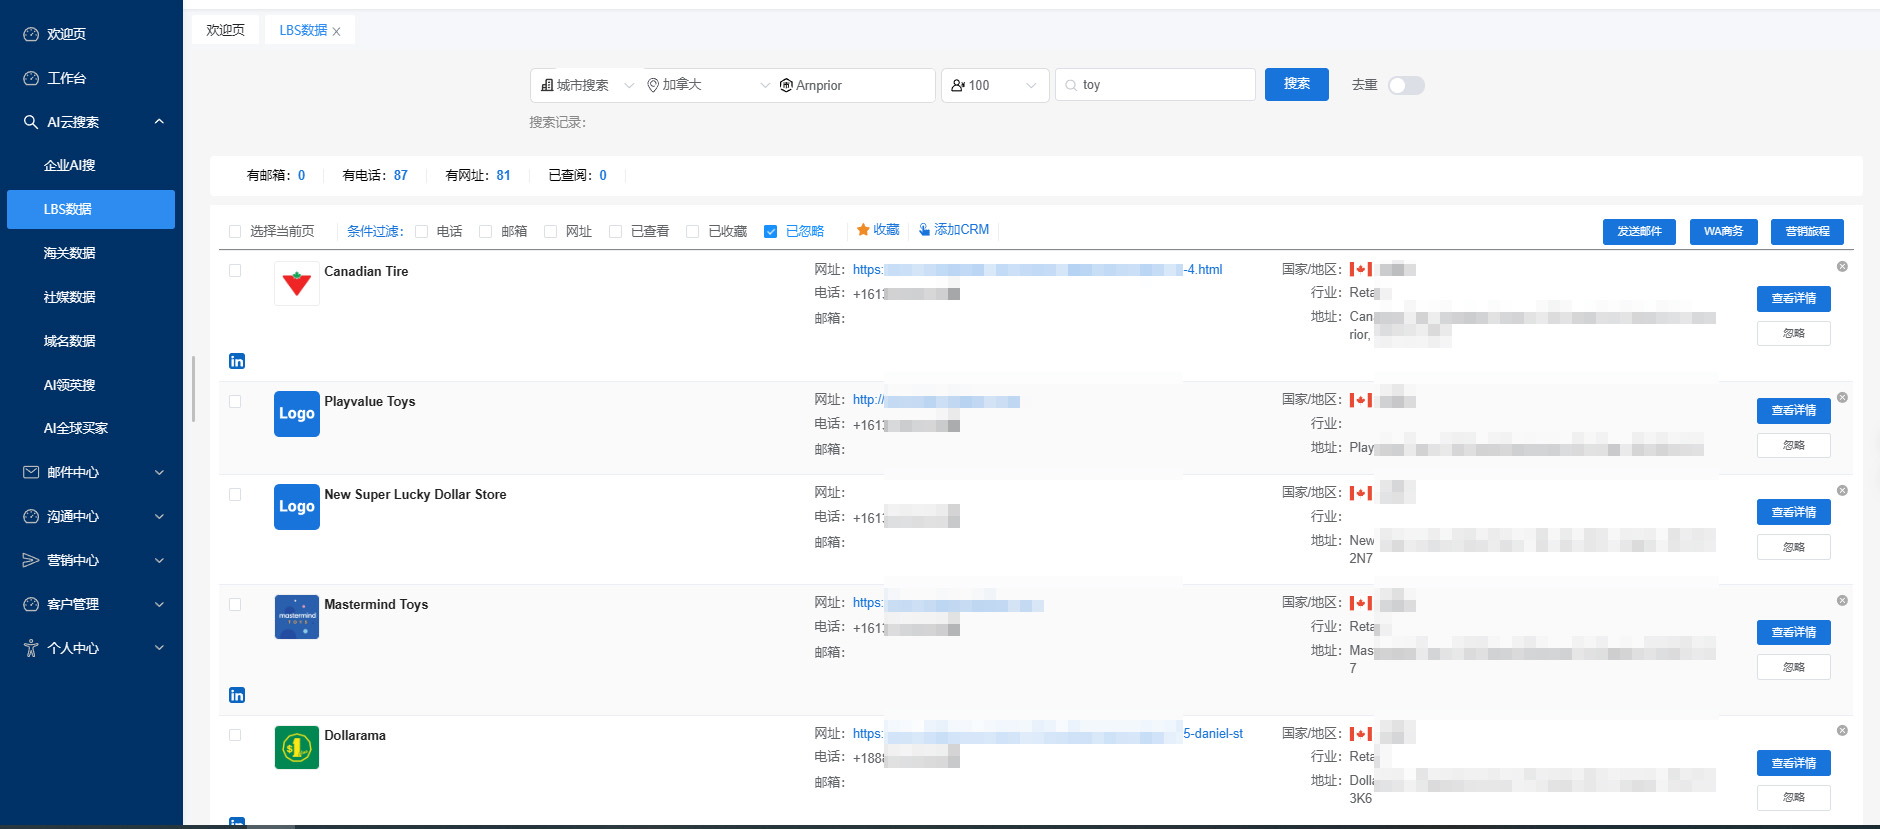Expand the 沟通中心 menu
1880x829 pixels.
click(159, 516)
